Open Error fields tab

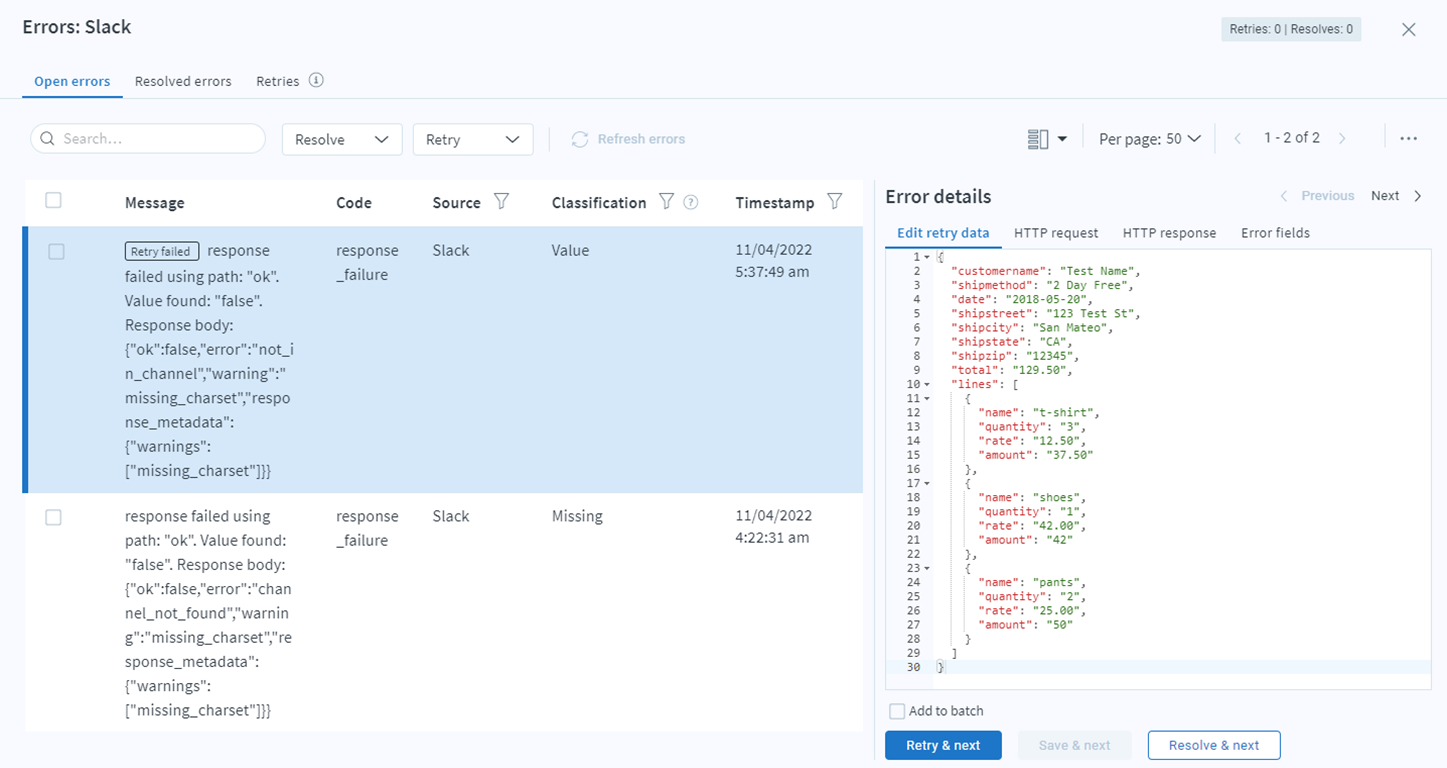1275,233
